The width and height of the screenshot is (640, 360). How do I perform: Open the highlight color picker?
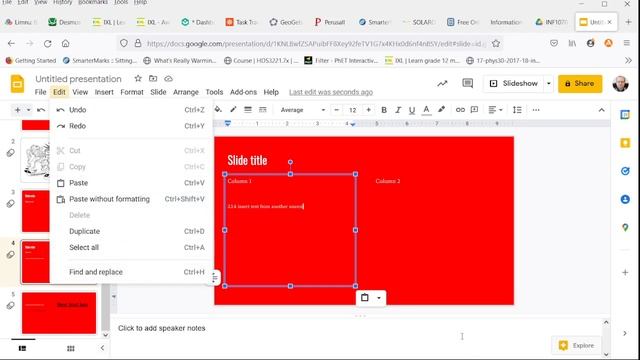[441, 109]
